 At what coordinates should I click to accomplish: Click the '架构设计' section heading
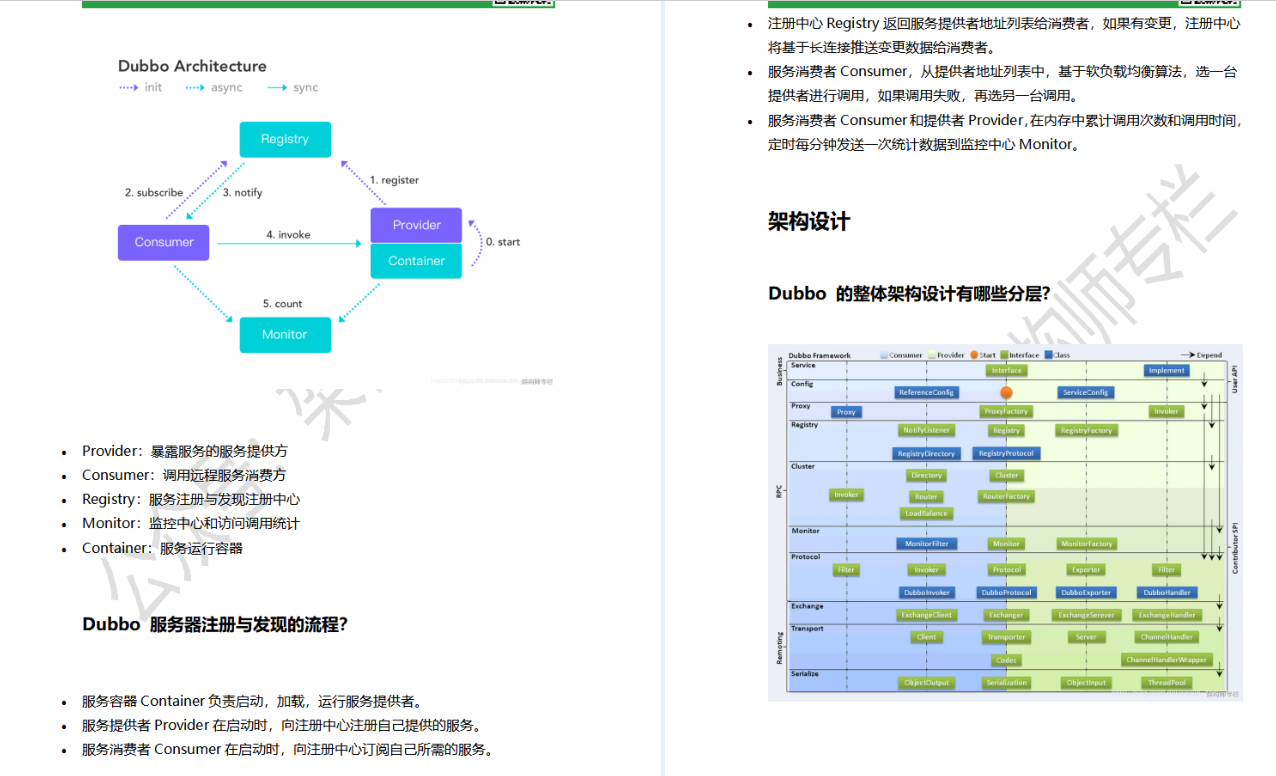coord(809,222)
